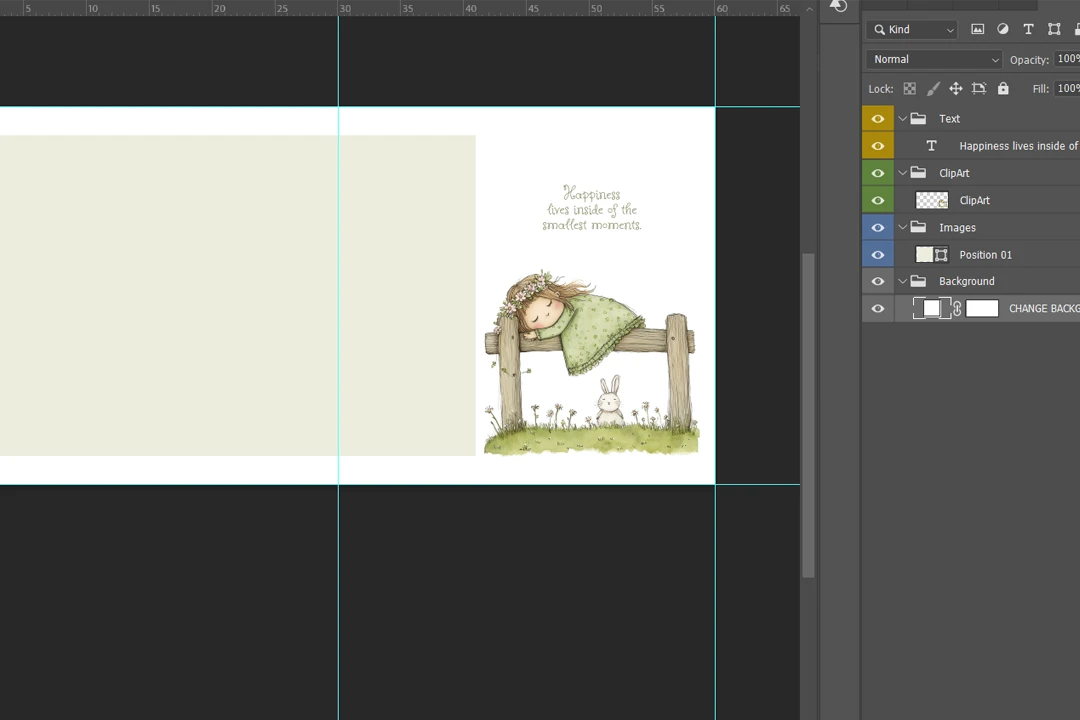Viewport: 1080px width, 720px height.
Task: Filter layers by adjustment layers icon
Action: click(1003, 29)
